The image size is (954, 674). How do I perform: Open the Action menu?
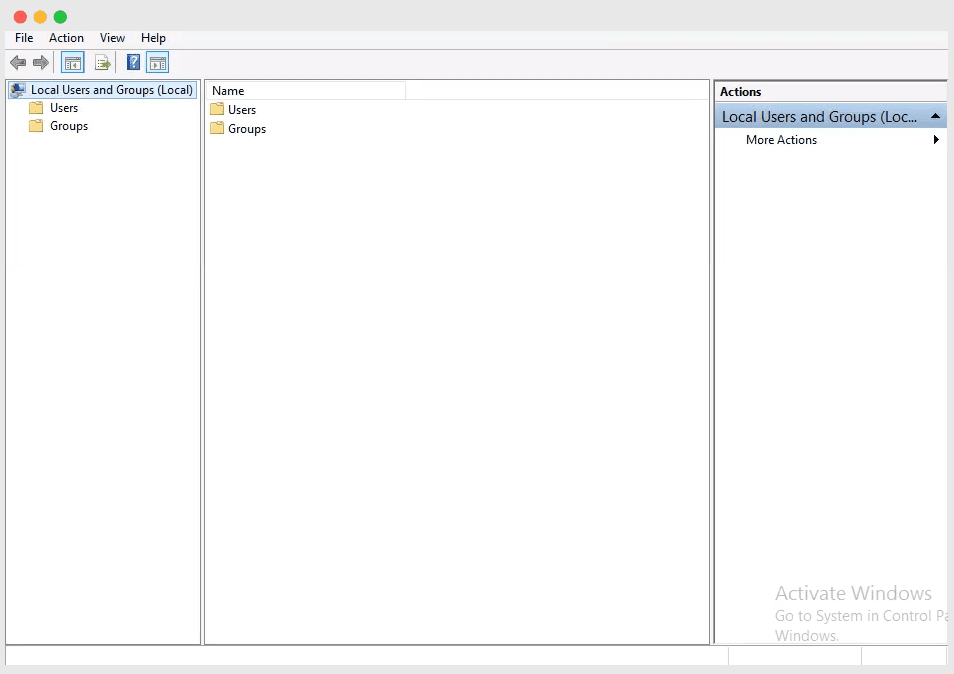tap(66, 38)
